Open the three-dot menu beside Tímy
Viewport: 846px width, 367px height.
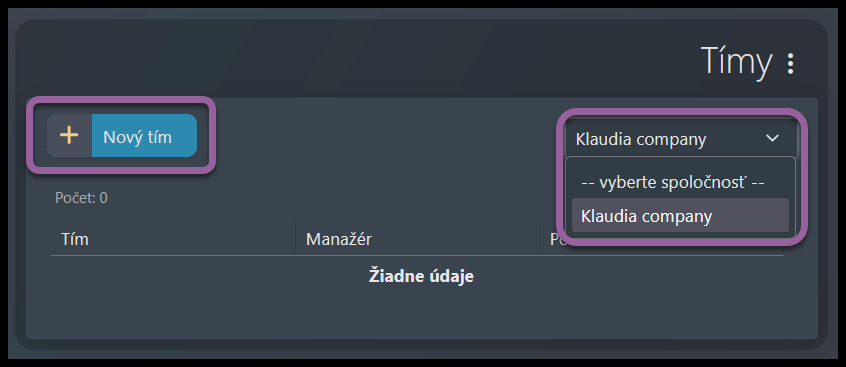pyautogui.click(x=790, y=63)
